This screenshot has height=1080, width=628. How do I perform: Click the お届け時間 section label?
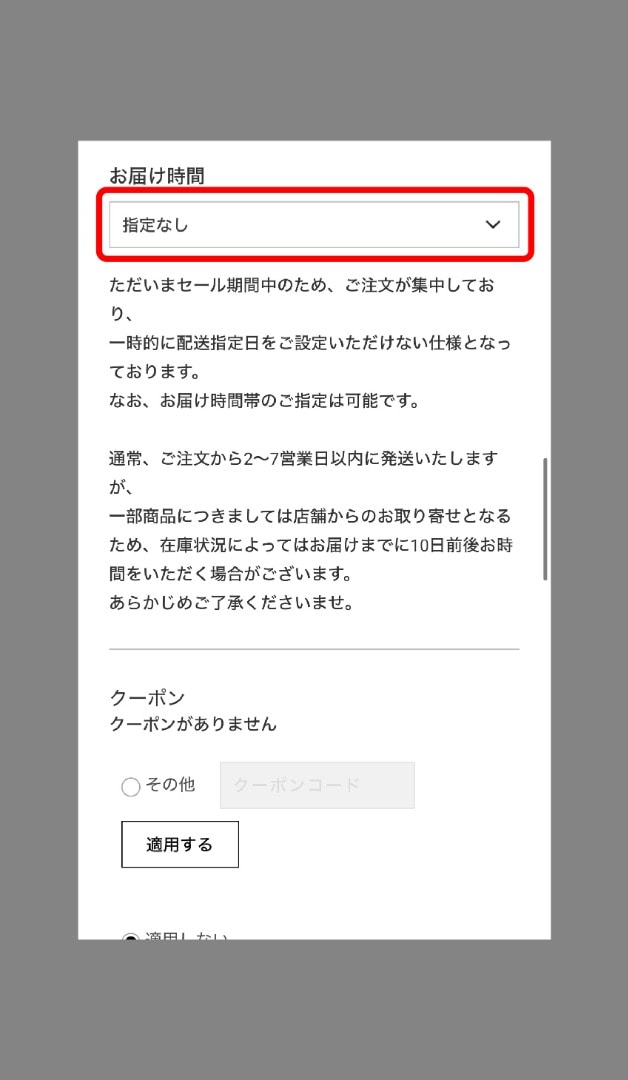(156, 176)
